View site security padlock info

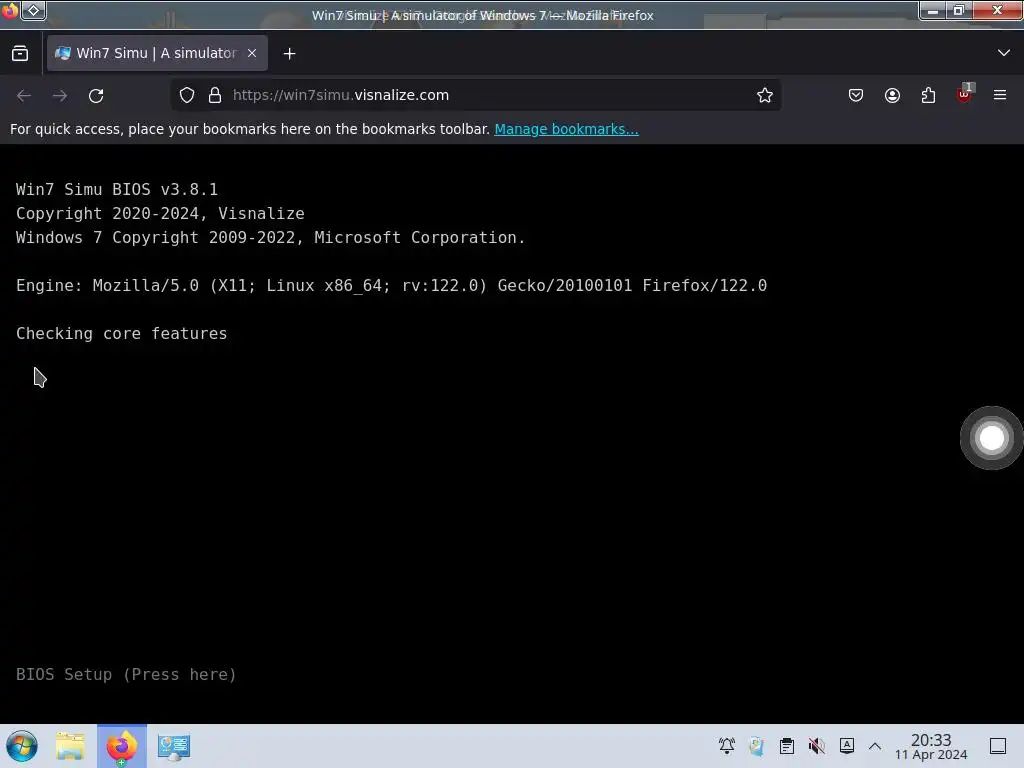coord(215,95)
